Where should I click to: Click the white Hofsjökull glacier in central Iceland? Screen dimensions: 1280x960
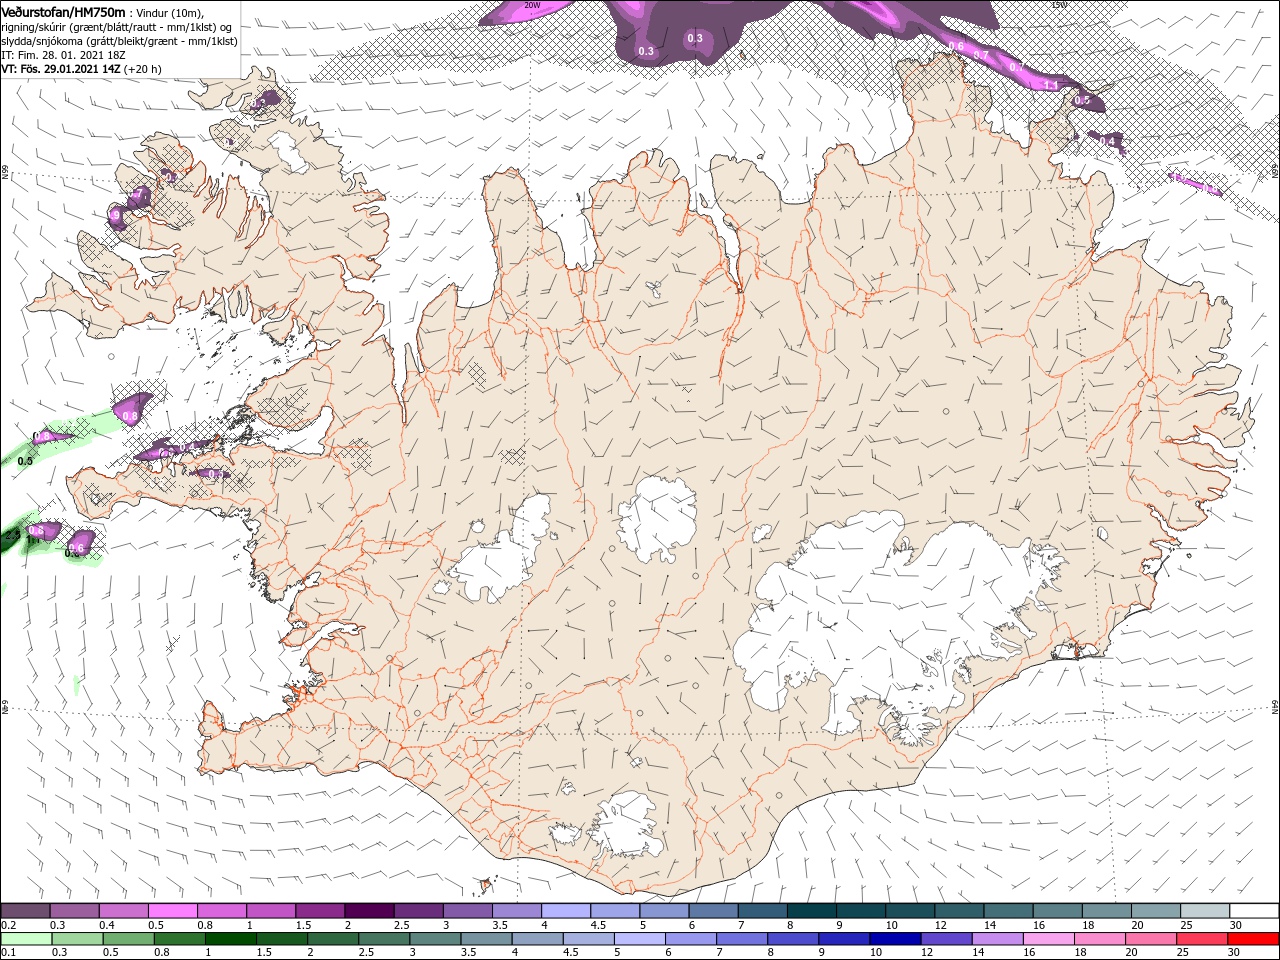point(657,520)
